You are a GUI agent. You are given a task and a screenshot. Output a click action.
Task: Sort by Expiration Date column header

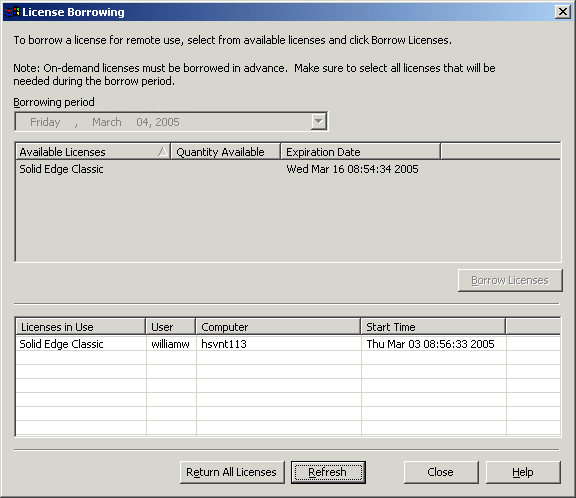click(360, 151)
